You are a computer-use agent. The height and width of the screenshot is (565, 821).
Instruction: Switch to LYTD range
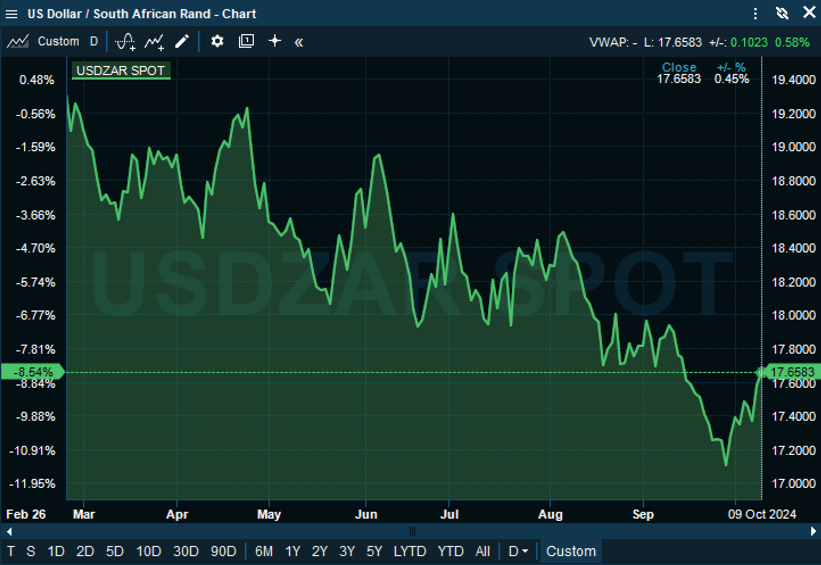[x=410, y=551]
